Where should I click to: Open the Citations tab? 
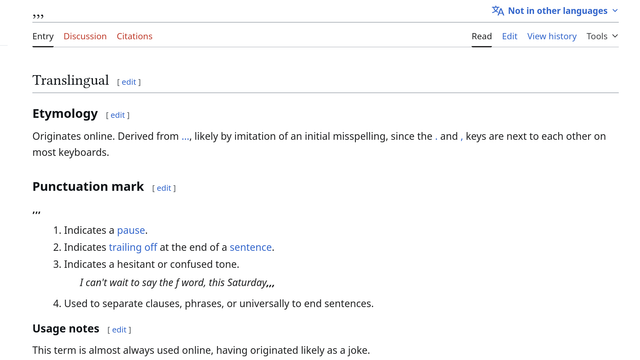click(x=134, y=36)
